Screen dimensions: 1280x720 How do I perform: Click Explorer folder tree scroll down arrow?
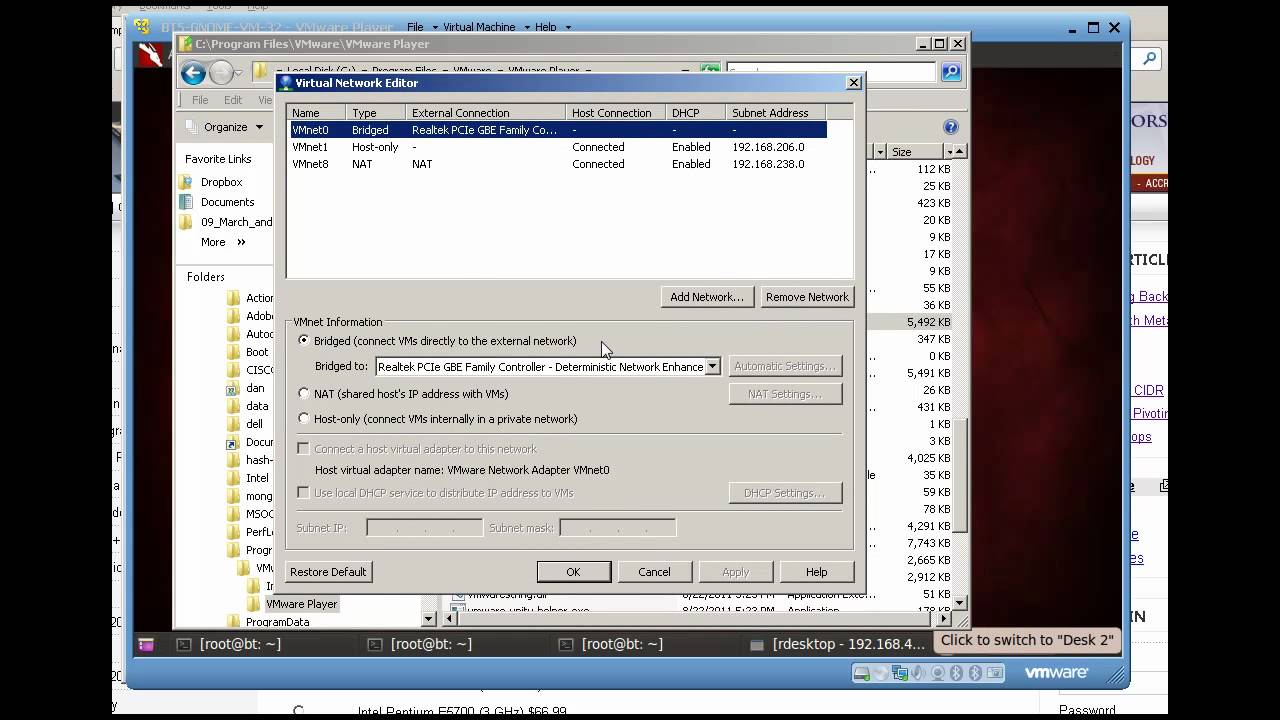[x=429, y=620]
